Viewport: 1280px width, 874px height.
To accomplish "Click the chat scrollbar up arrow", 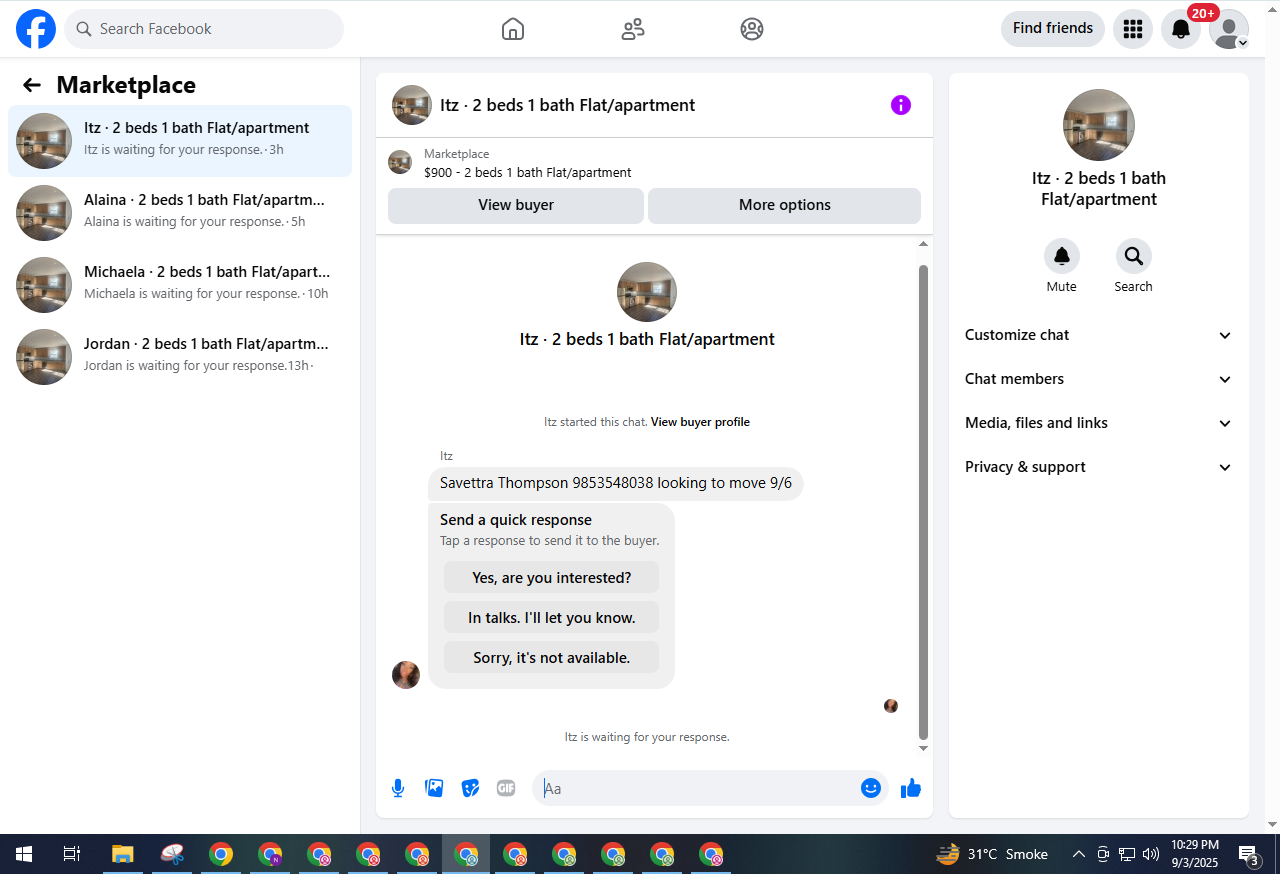I will pyautogui.click(x=923, y=245).
